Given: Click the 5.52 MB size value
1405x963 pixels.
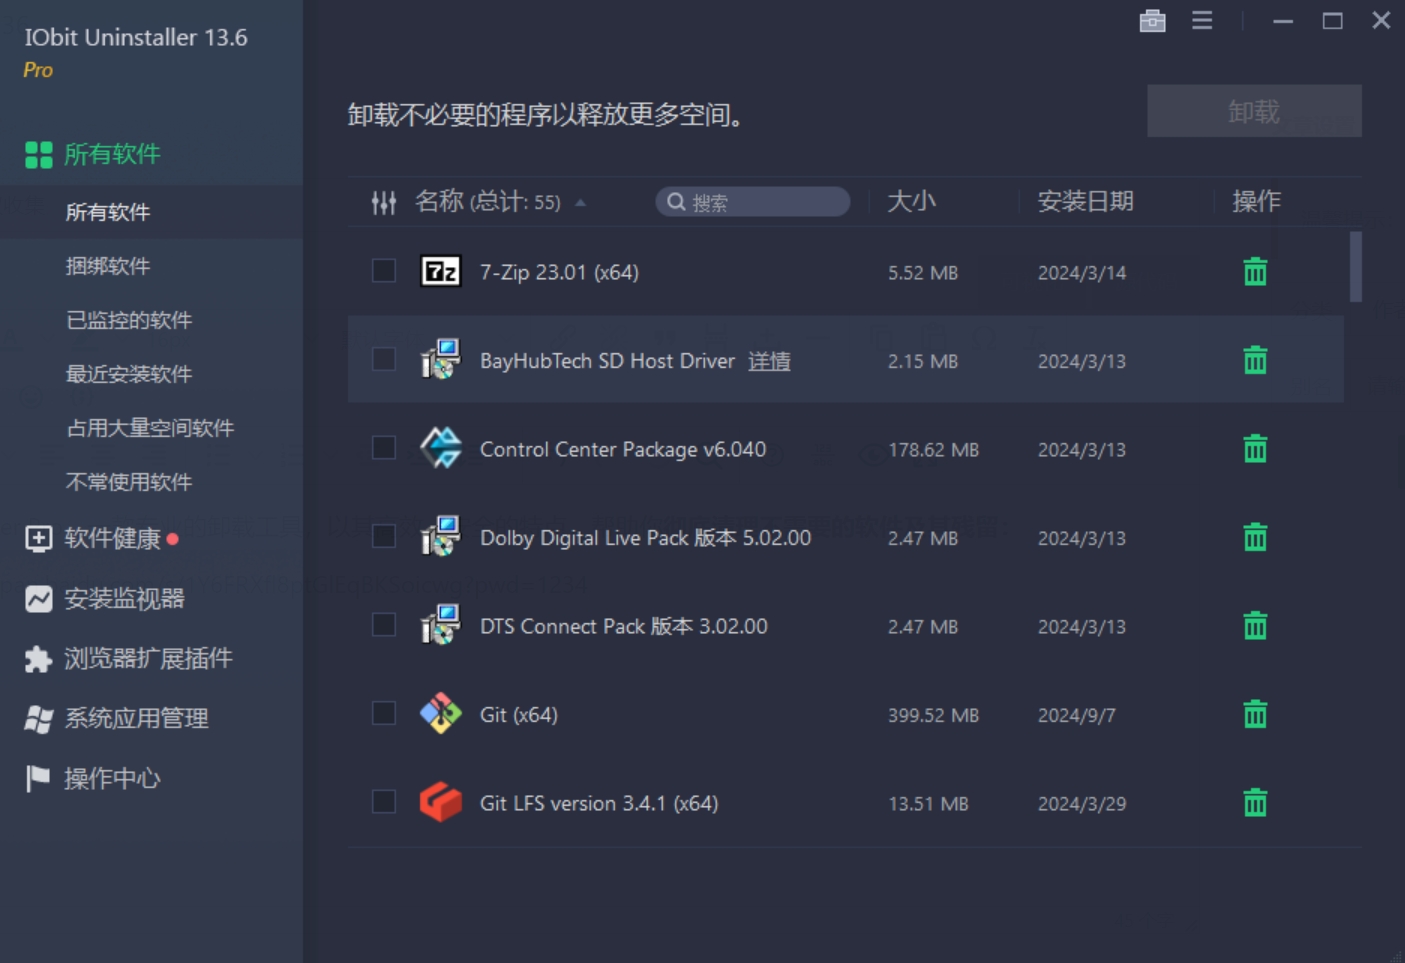Looking at the screenshot, I should click(923, 273).
